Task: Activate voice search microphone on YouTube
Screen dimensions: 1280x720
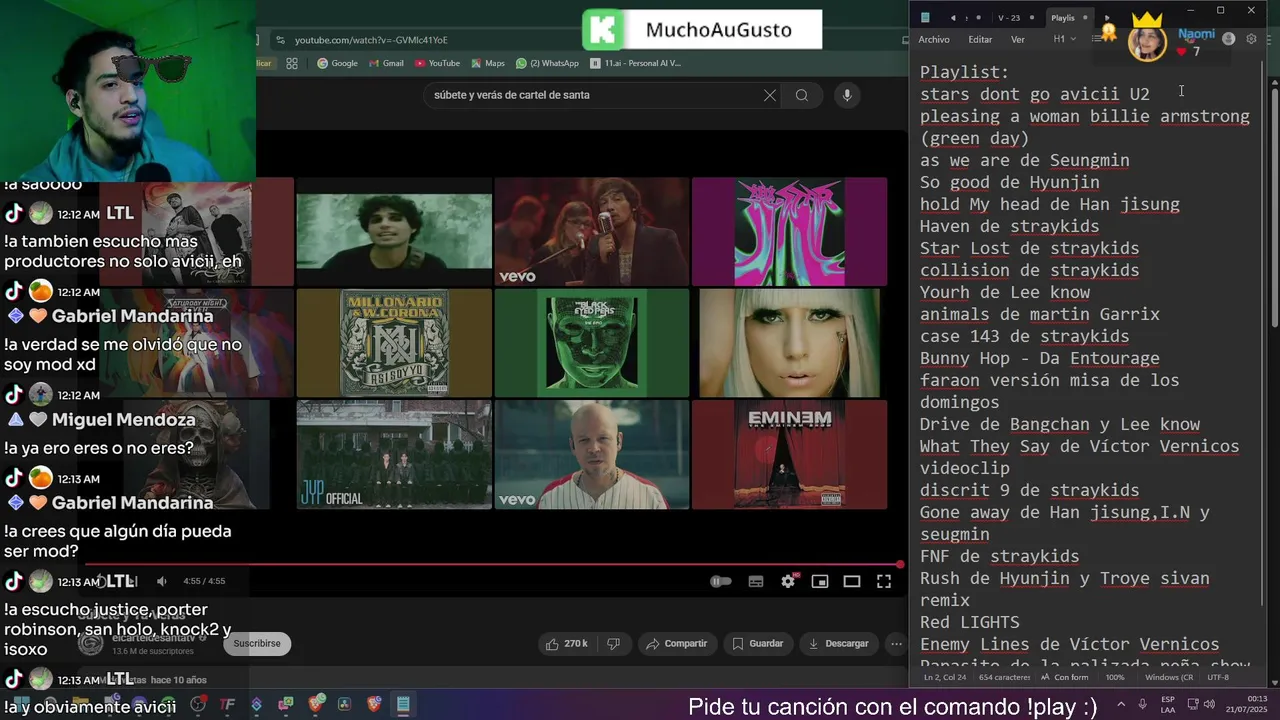Action: (x=847, y=95)
